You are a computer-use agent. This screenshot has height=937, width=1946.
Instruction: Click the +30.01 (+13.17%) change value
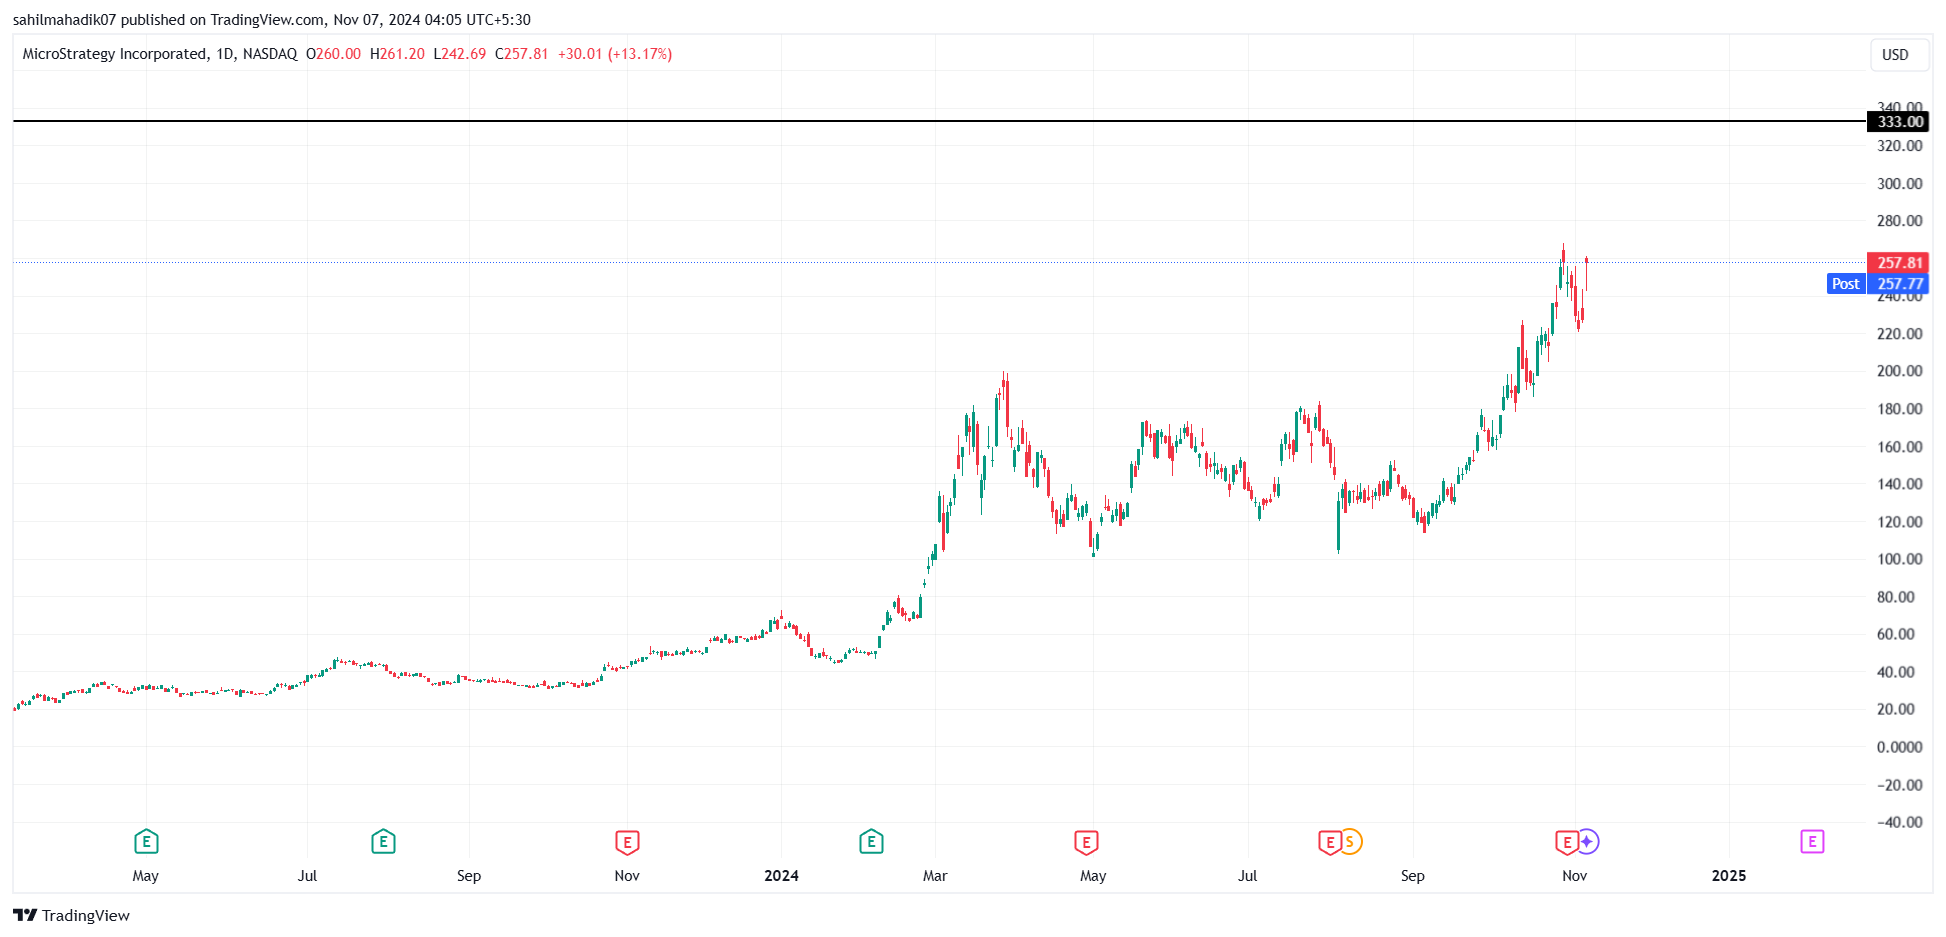tap(615, 54)
